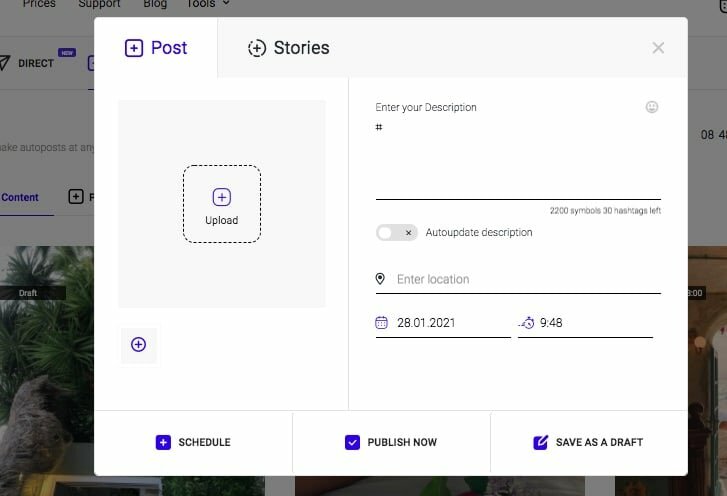Screen dimensions: 727x496
Task: Expand the Tools menu in the navbar
Action: click(x=208, y=4)
